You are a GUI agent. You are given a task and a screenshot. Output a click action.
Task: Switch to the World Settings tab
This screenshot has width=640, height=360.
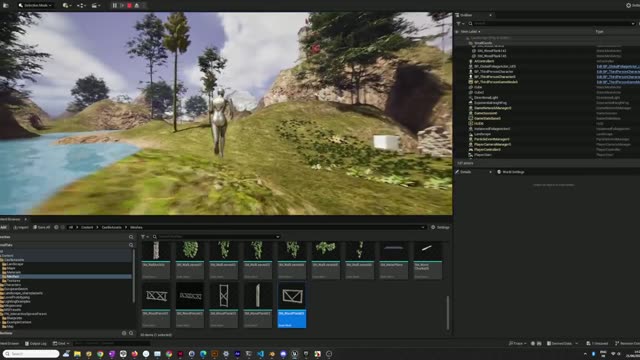pos(511,172)
